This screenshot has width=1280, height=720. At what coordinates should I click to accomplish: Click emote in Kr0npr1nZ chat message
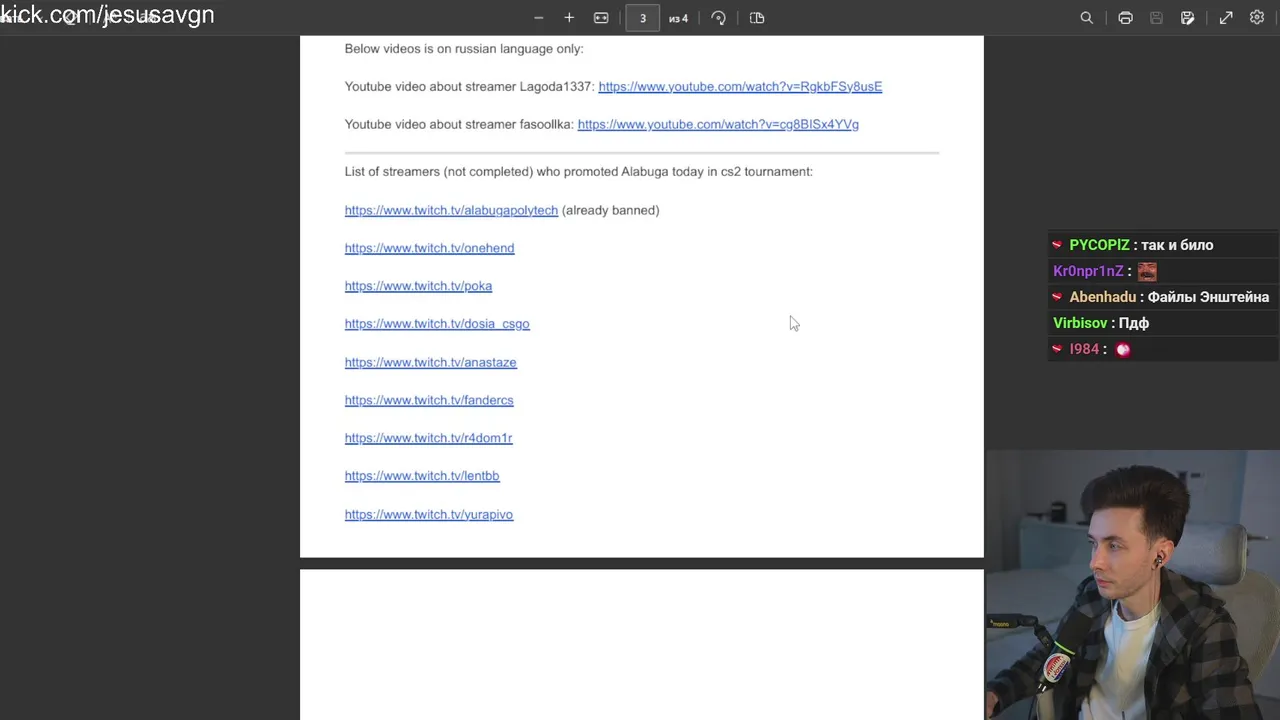pos(1147,271)
